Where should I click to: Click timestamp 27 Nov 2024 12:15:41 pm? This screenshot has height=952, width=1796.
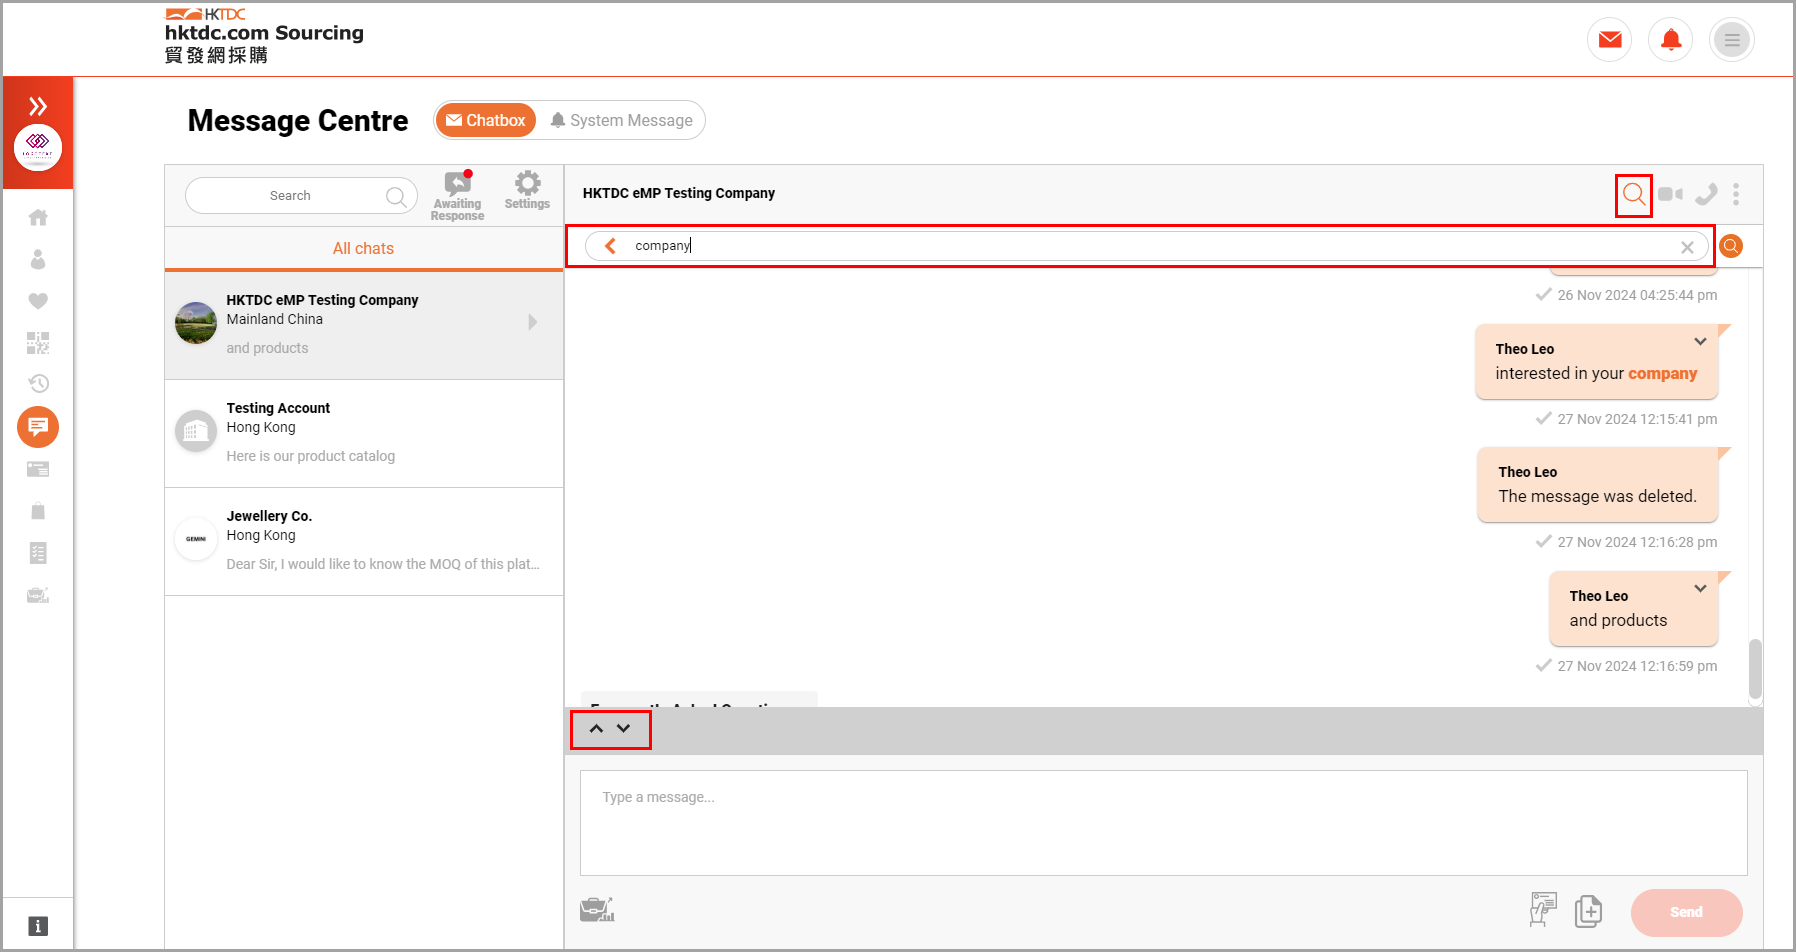(x=1637, y=419)
